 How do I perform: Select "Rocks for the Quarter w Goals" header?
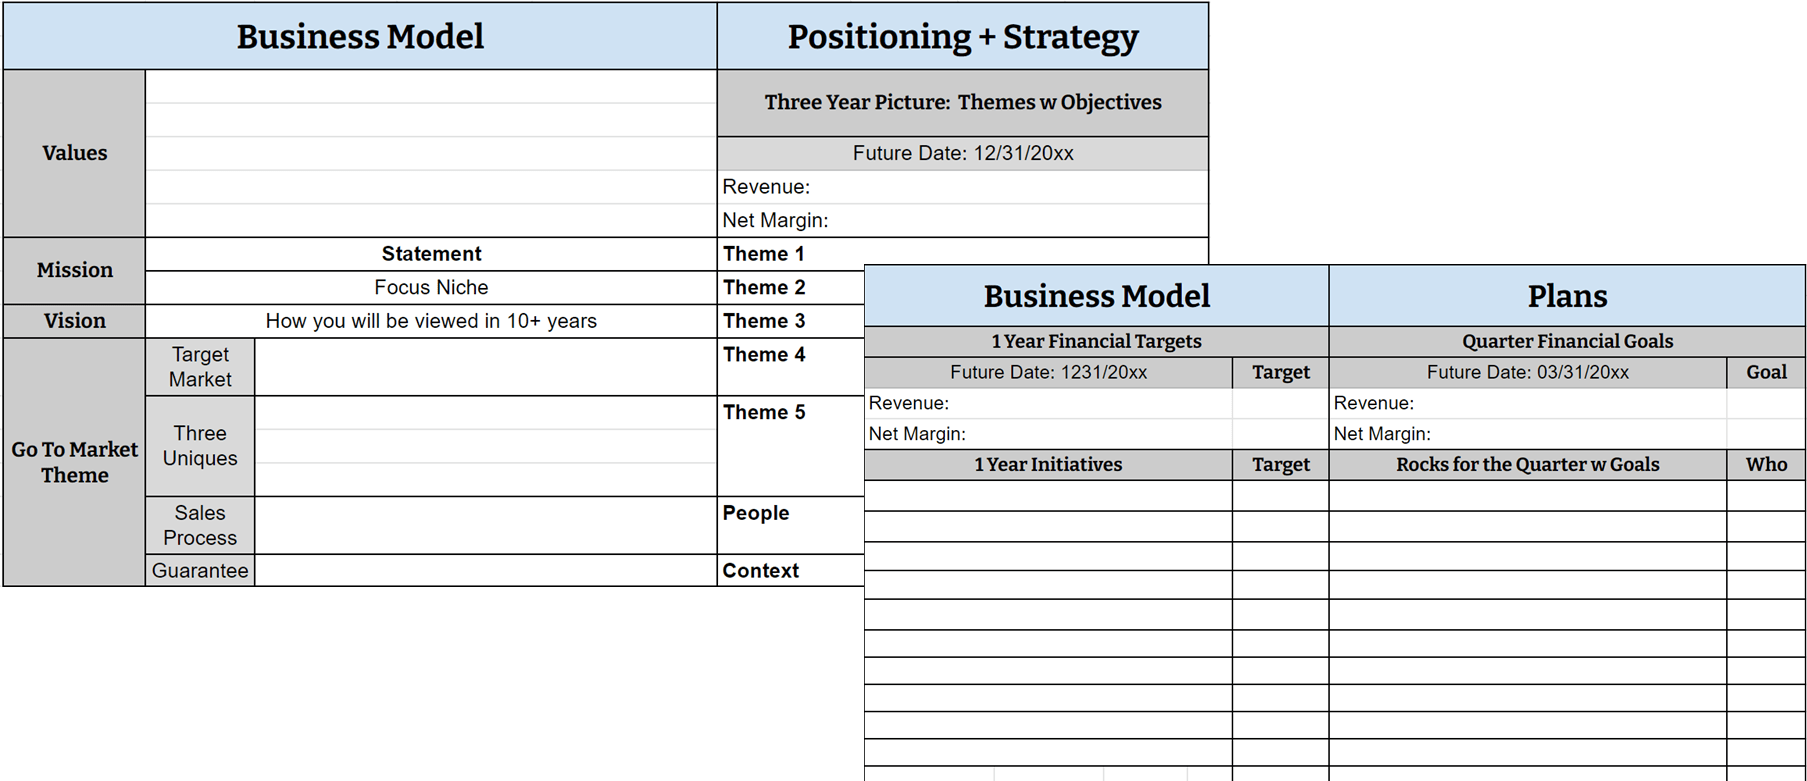click(x=1527, y=464)
